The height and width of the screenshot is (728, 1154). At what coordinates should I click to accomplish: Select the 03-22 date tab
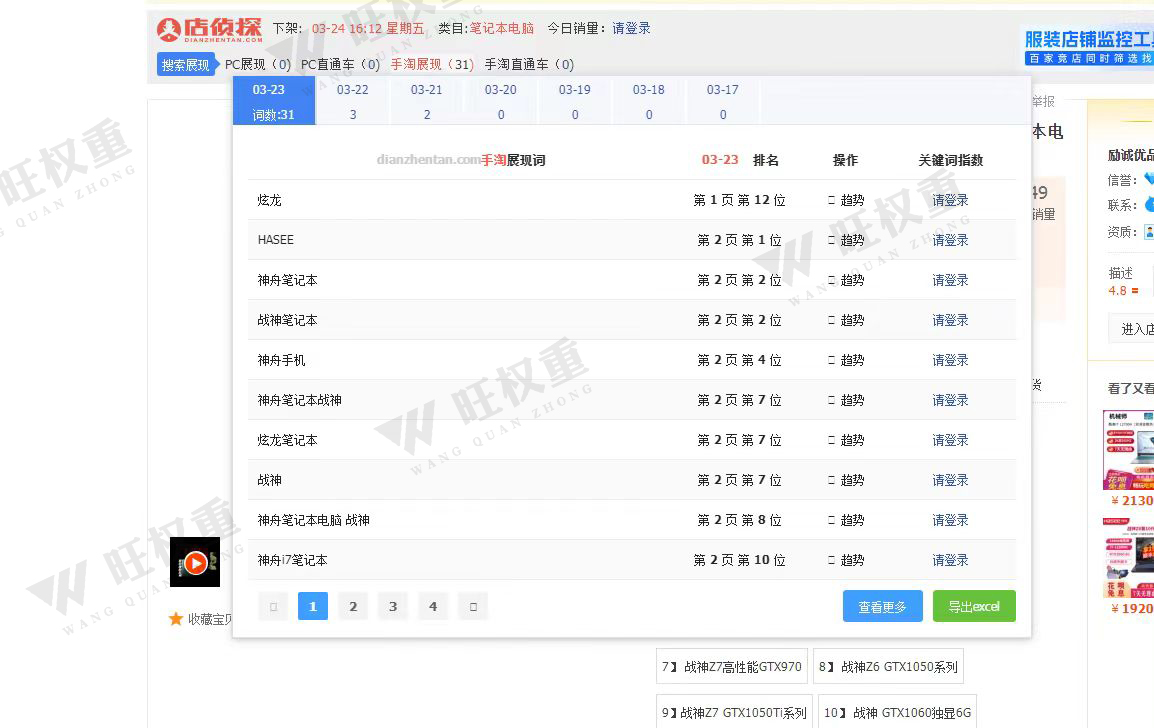pyautogui.click(x=353, y=101)
